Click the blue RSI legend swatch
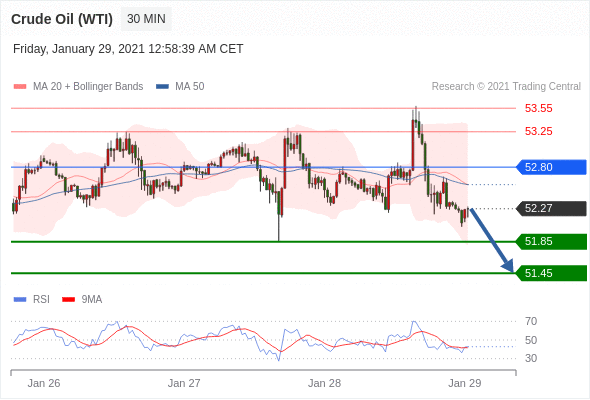Viewport: 590px width, 400px height. tap(20, 300)
